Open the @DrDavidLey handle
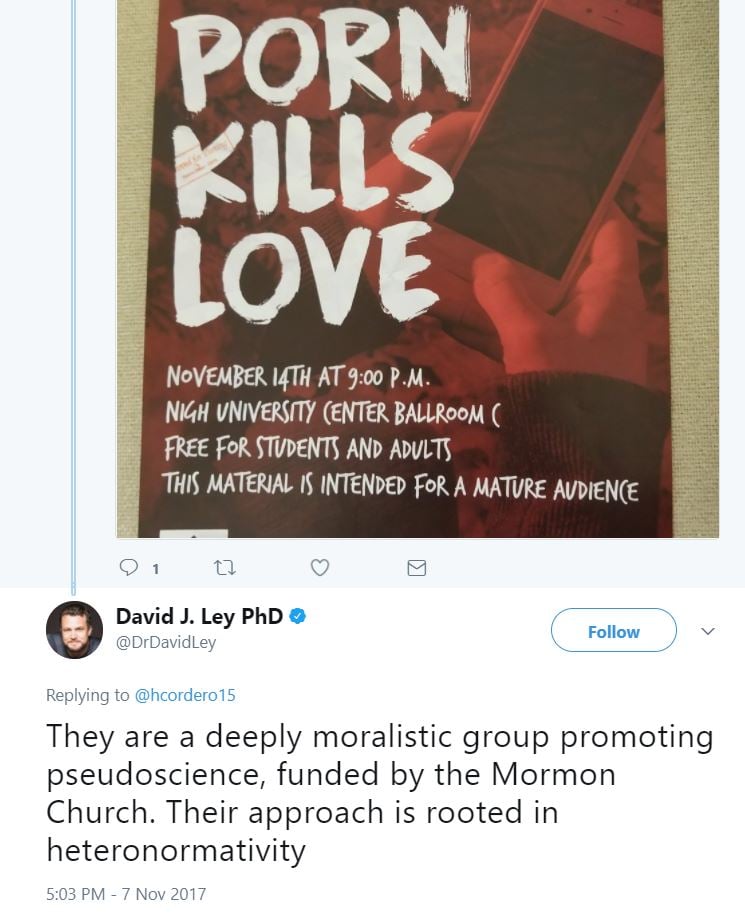The image size is (745, 914). (x=166, y=643)
